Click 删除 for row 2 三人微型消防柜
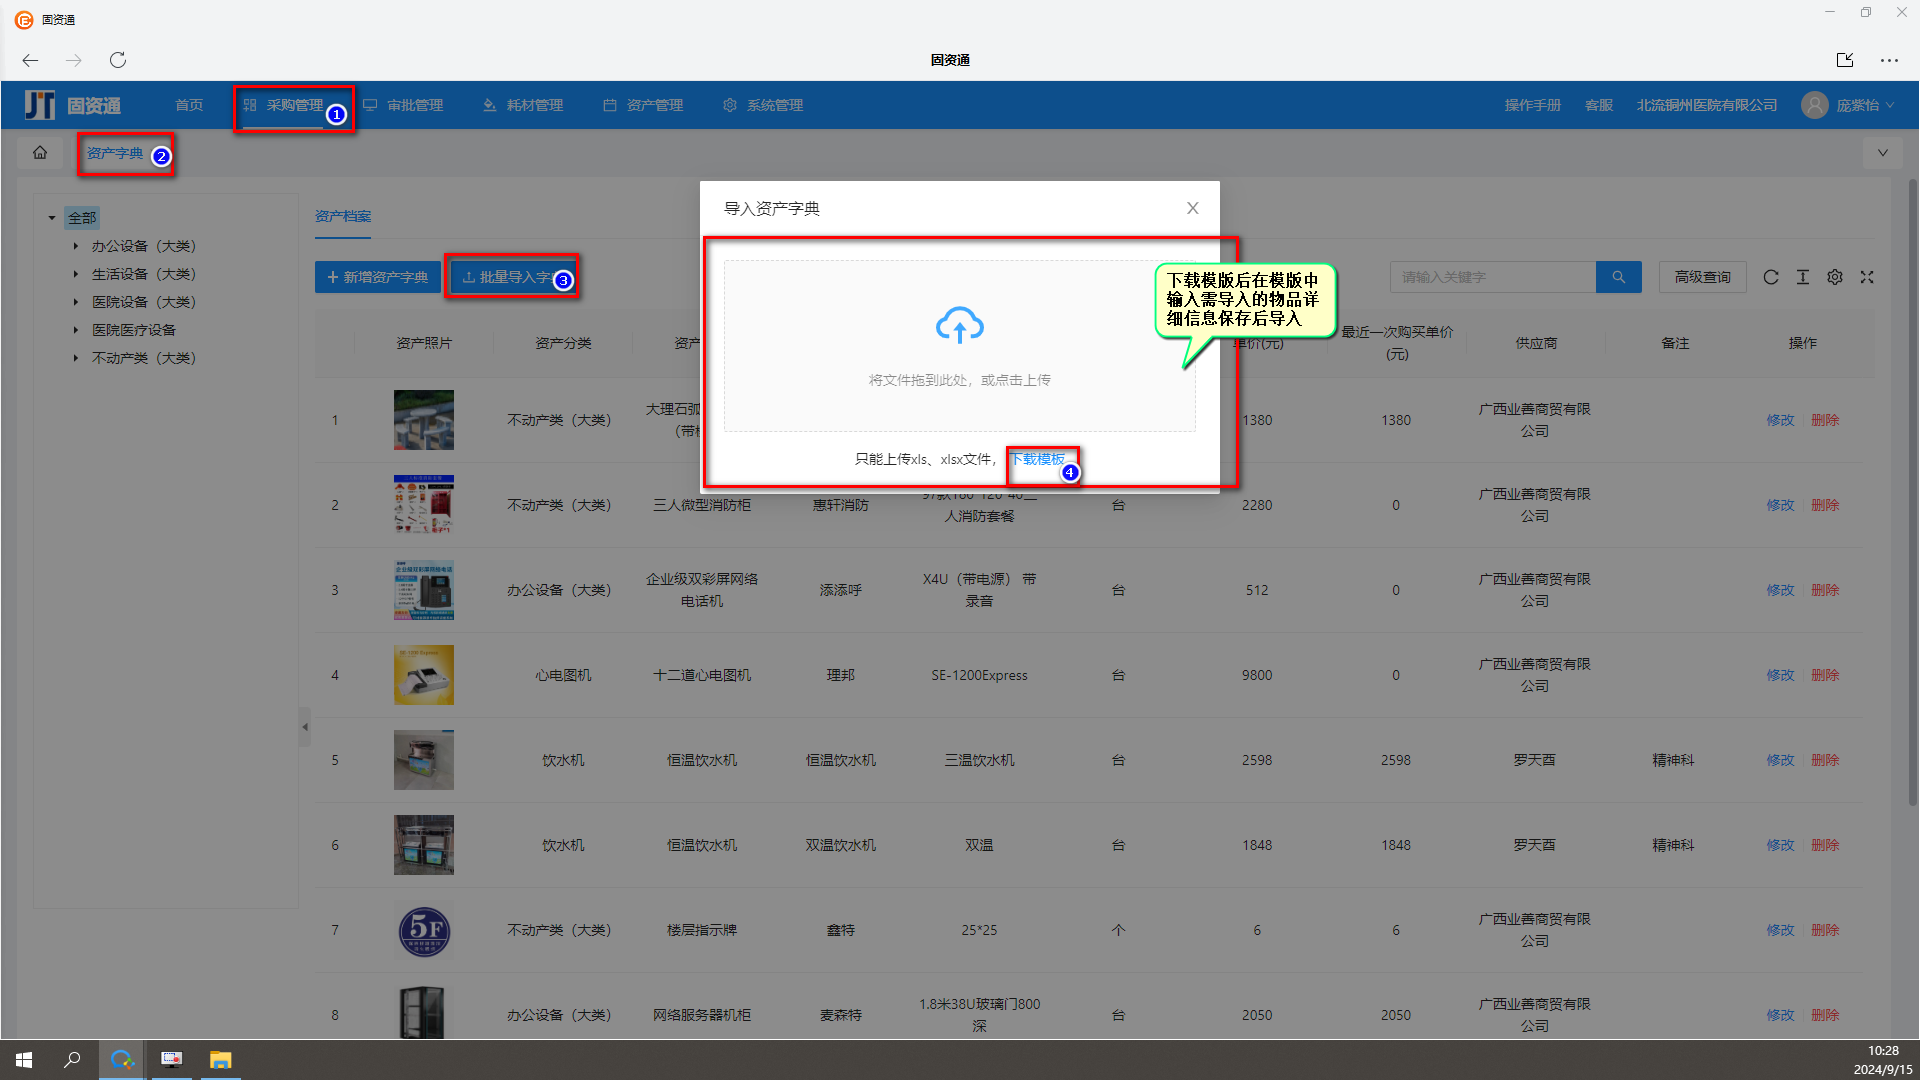Viewport: 1920px width, 1080px height. (x=1825, y=505)
